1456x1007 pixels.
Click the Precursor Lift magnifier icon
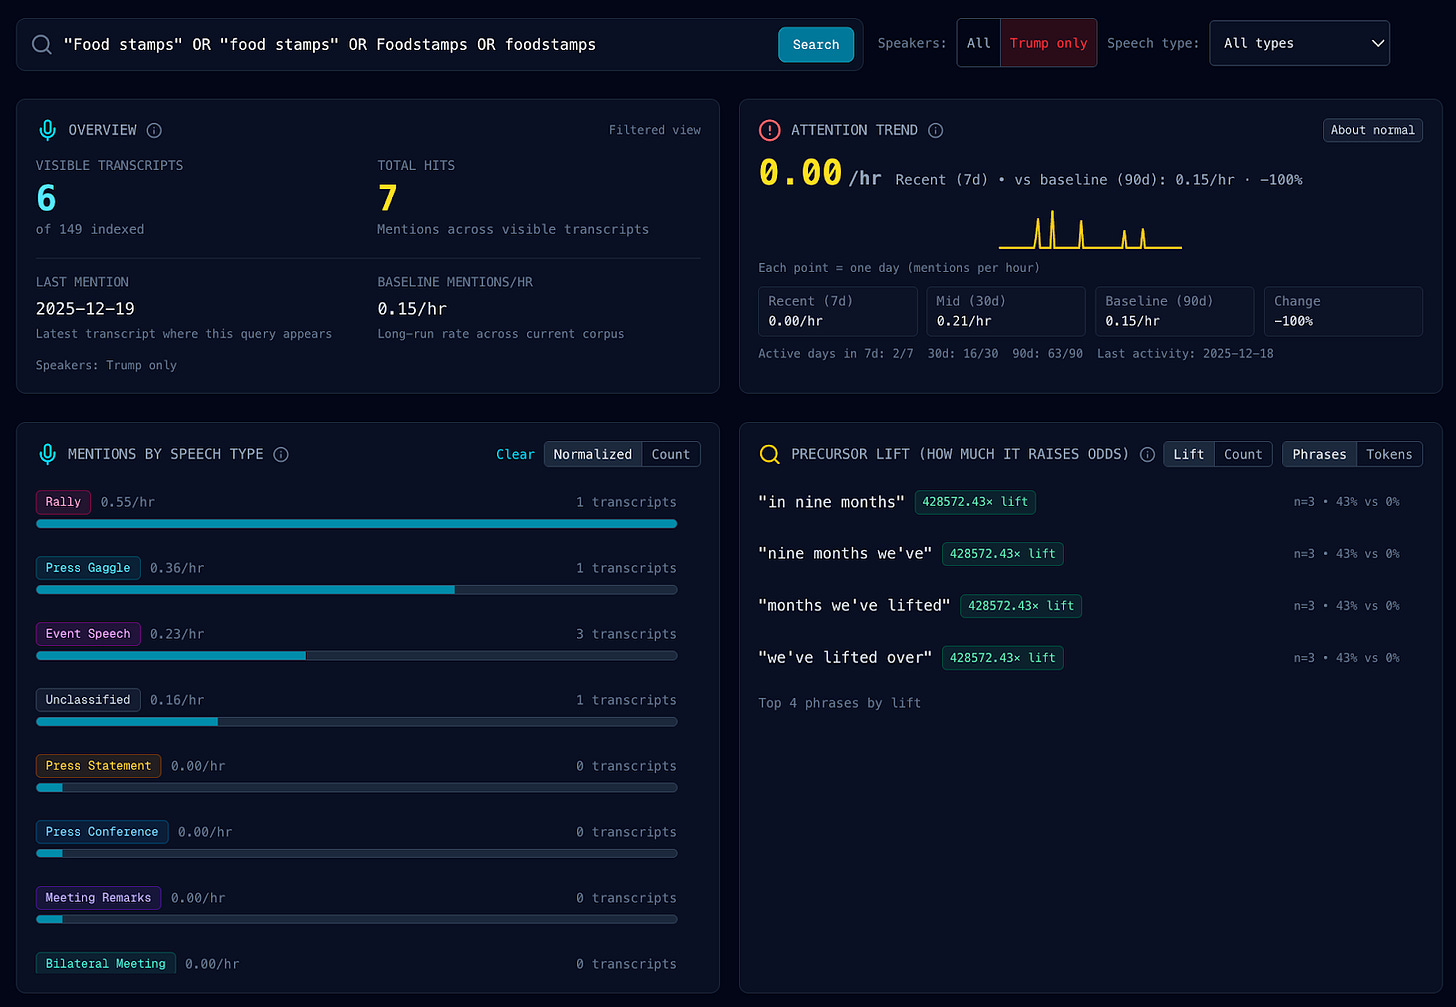pos(769,454)
